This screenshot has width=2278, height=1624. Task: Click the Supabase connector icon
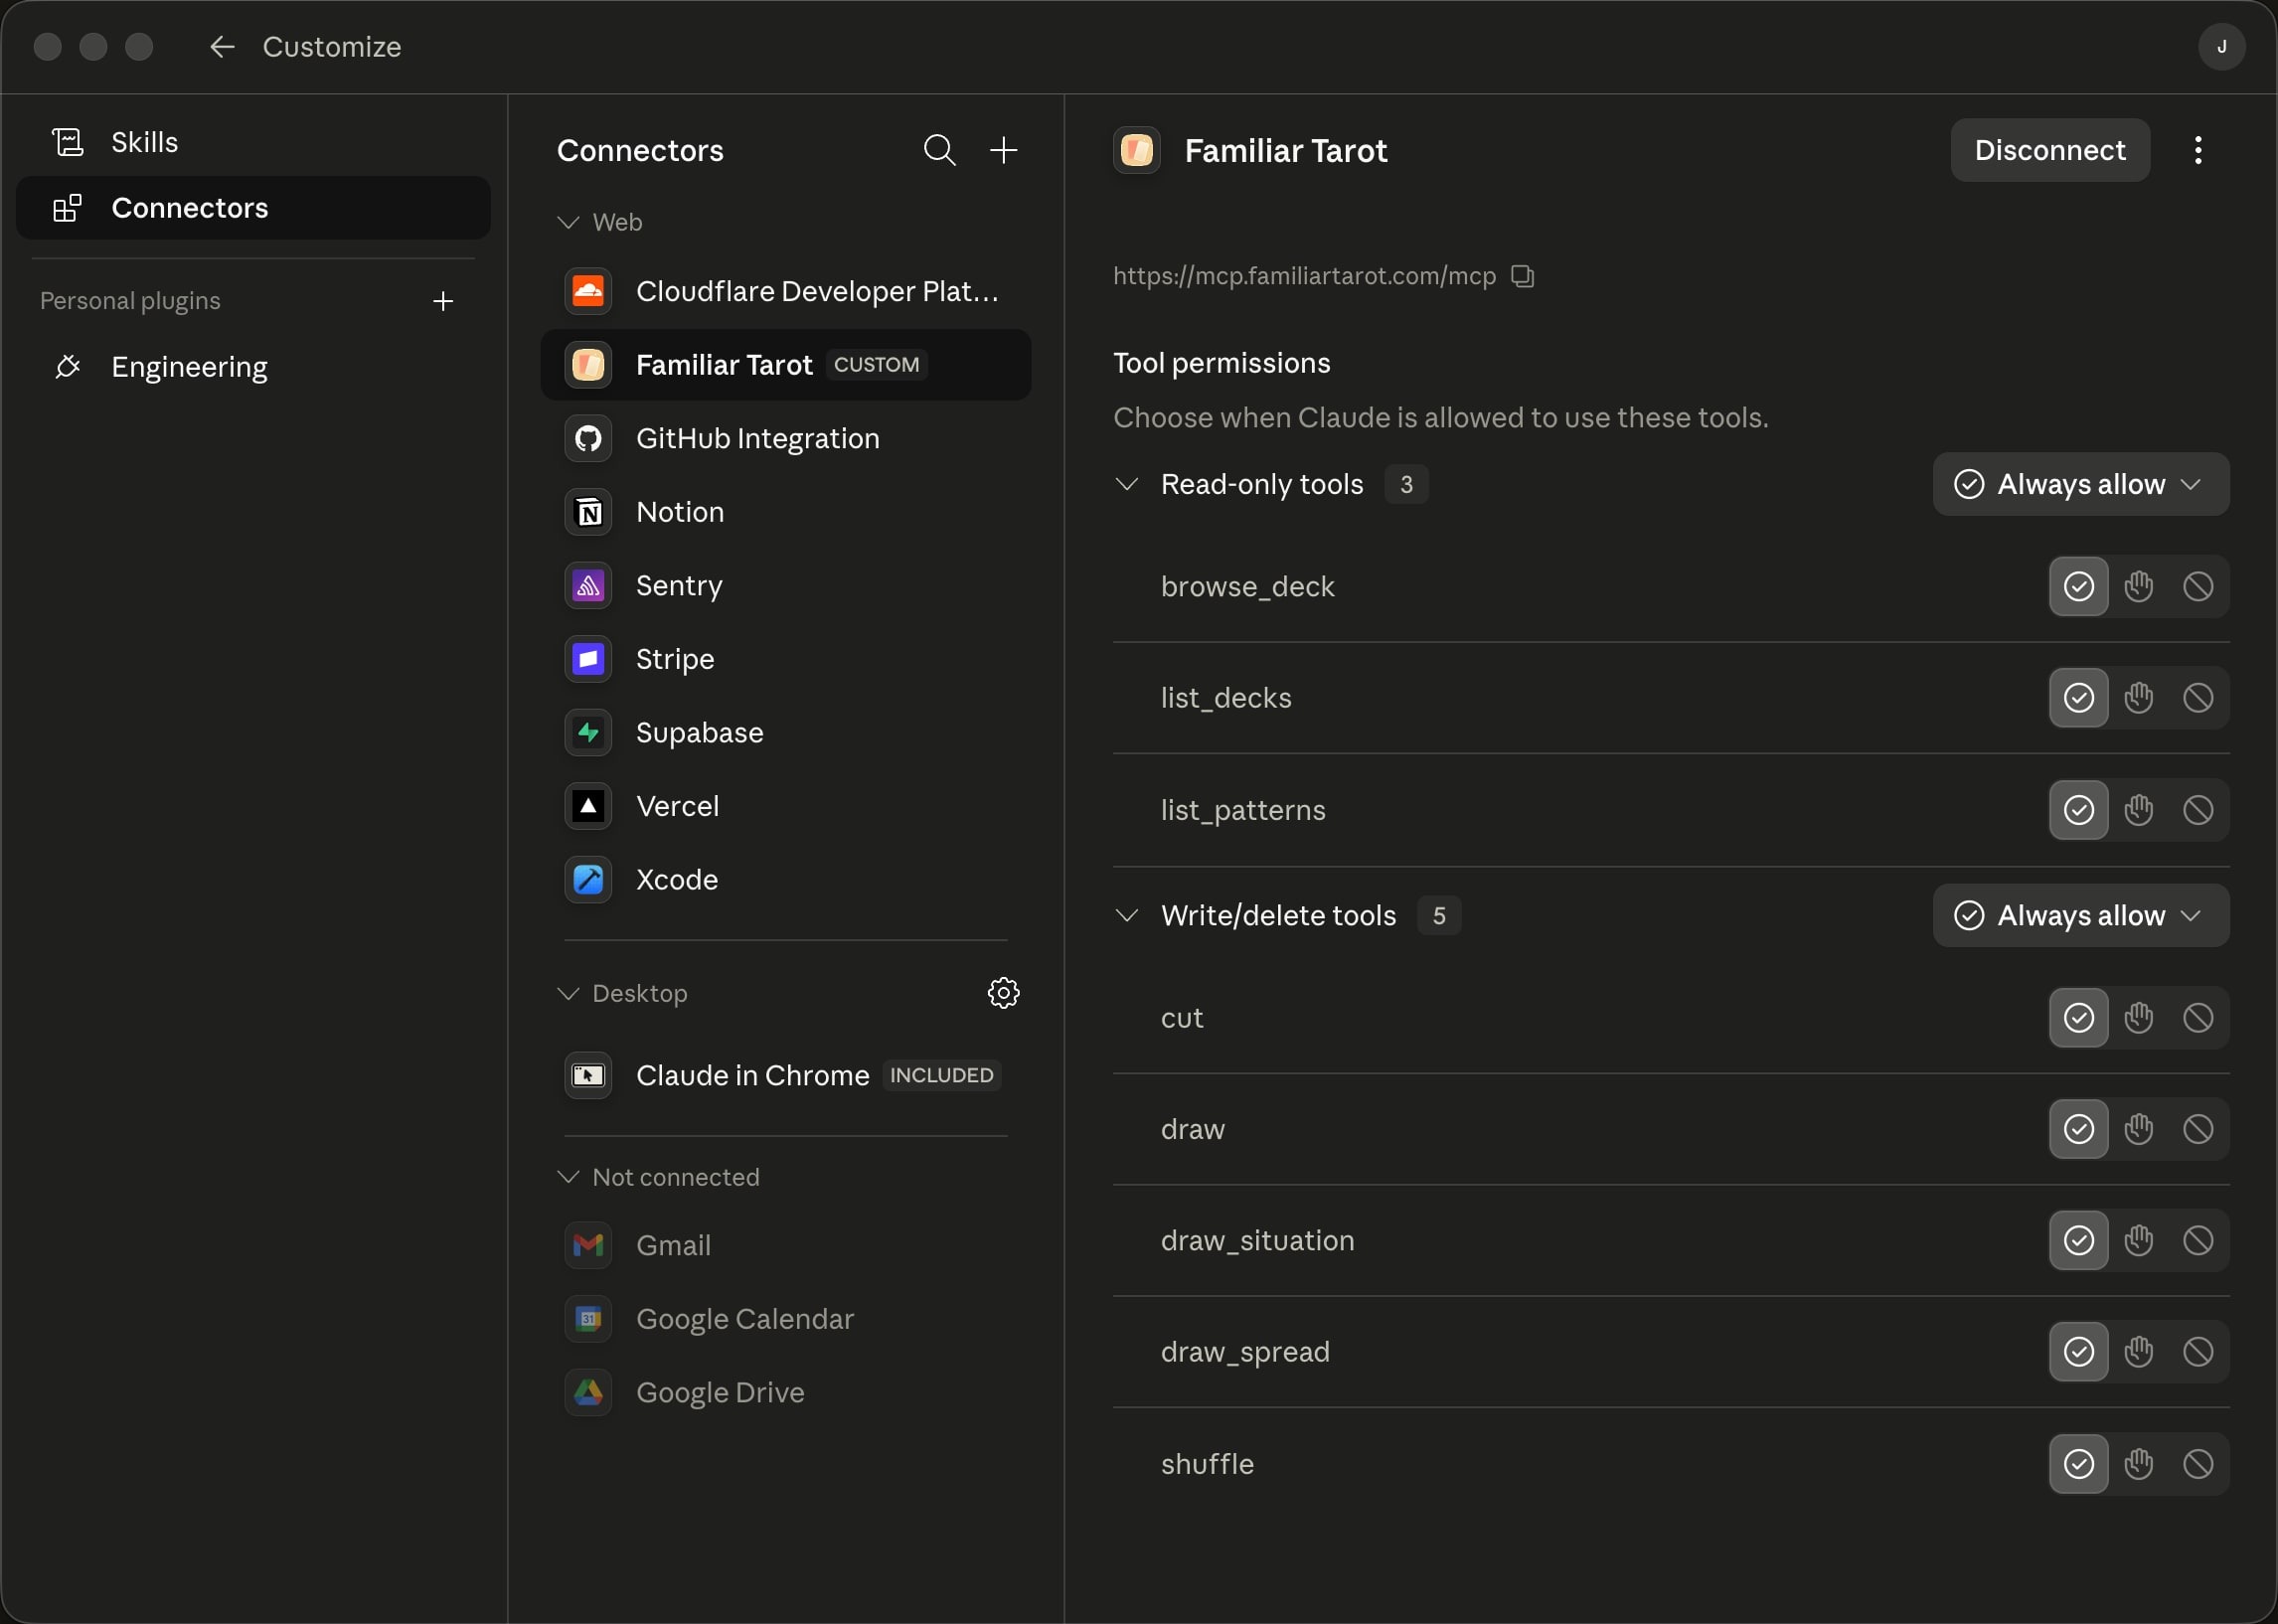(x=588, y=732)
